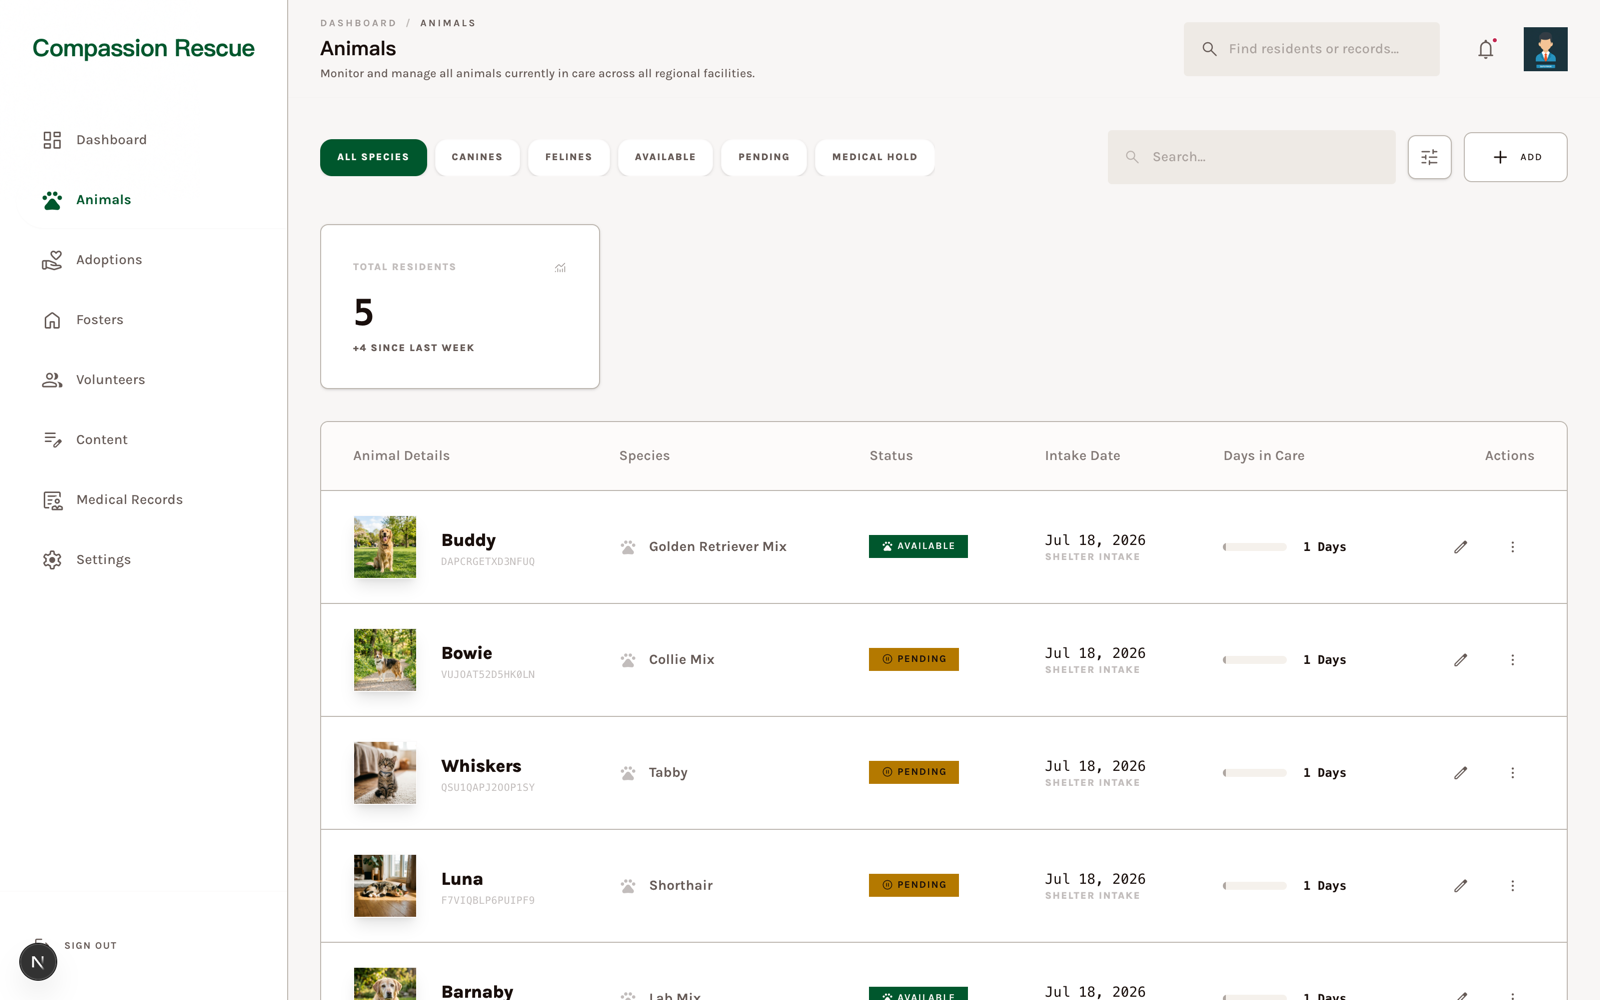1600x1000 pixels.
Task: Filter by Pending status tab
Action: [764, 157]
